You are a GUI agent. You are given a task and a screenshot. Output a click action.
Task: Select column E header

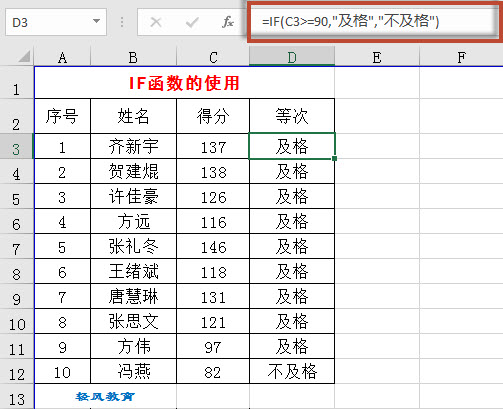coord(377,57)
